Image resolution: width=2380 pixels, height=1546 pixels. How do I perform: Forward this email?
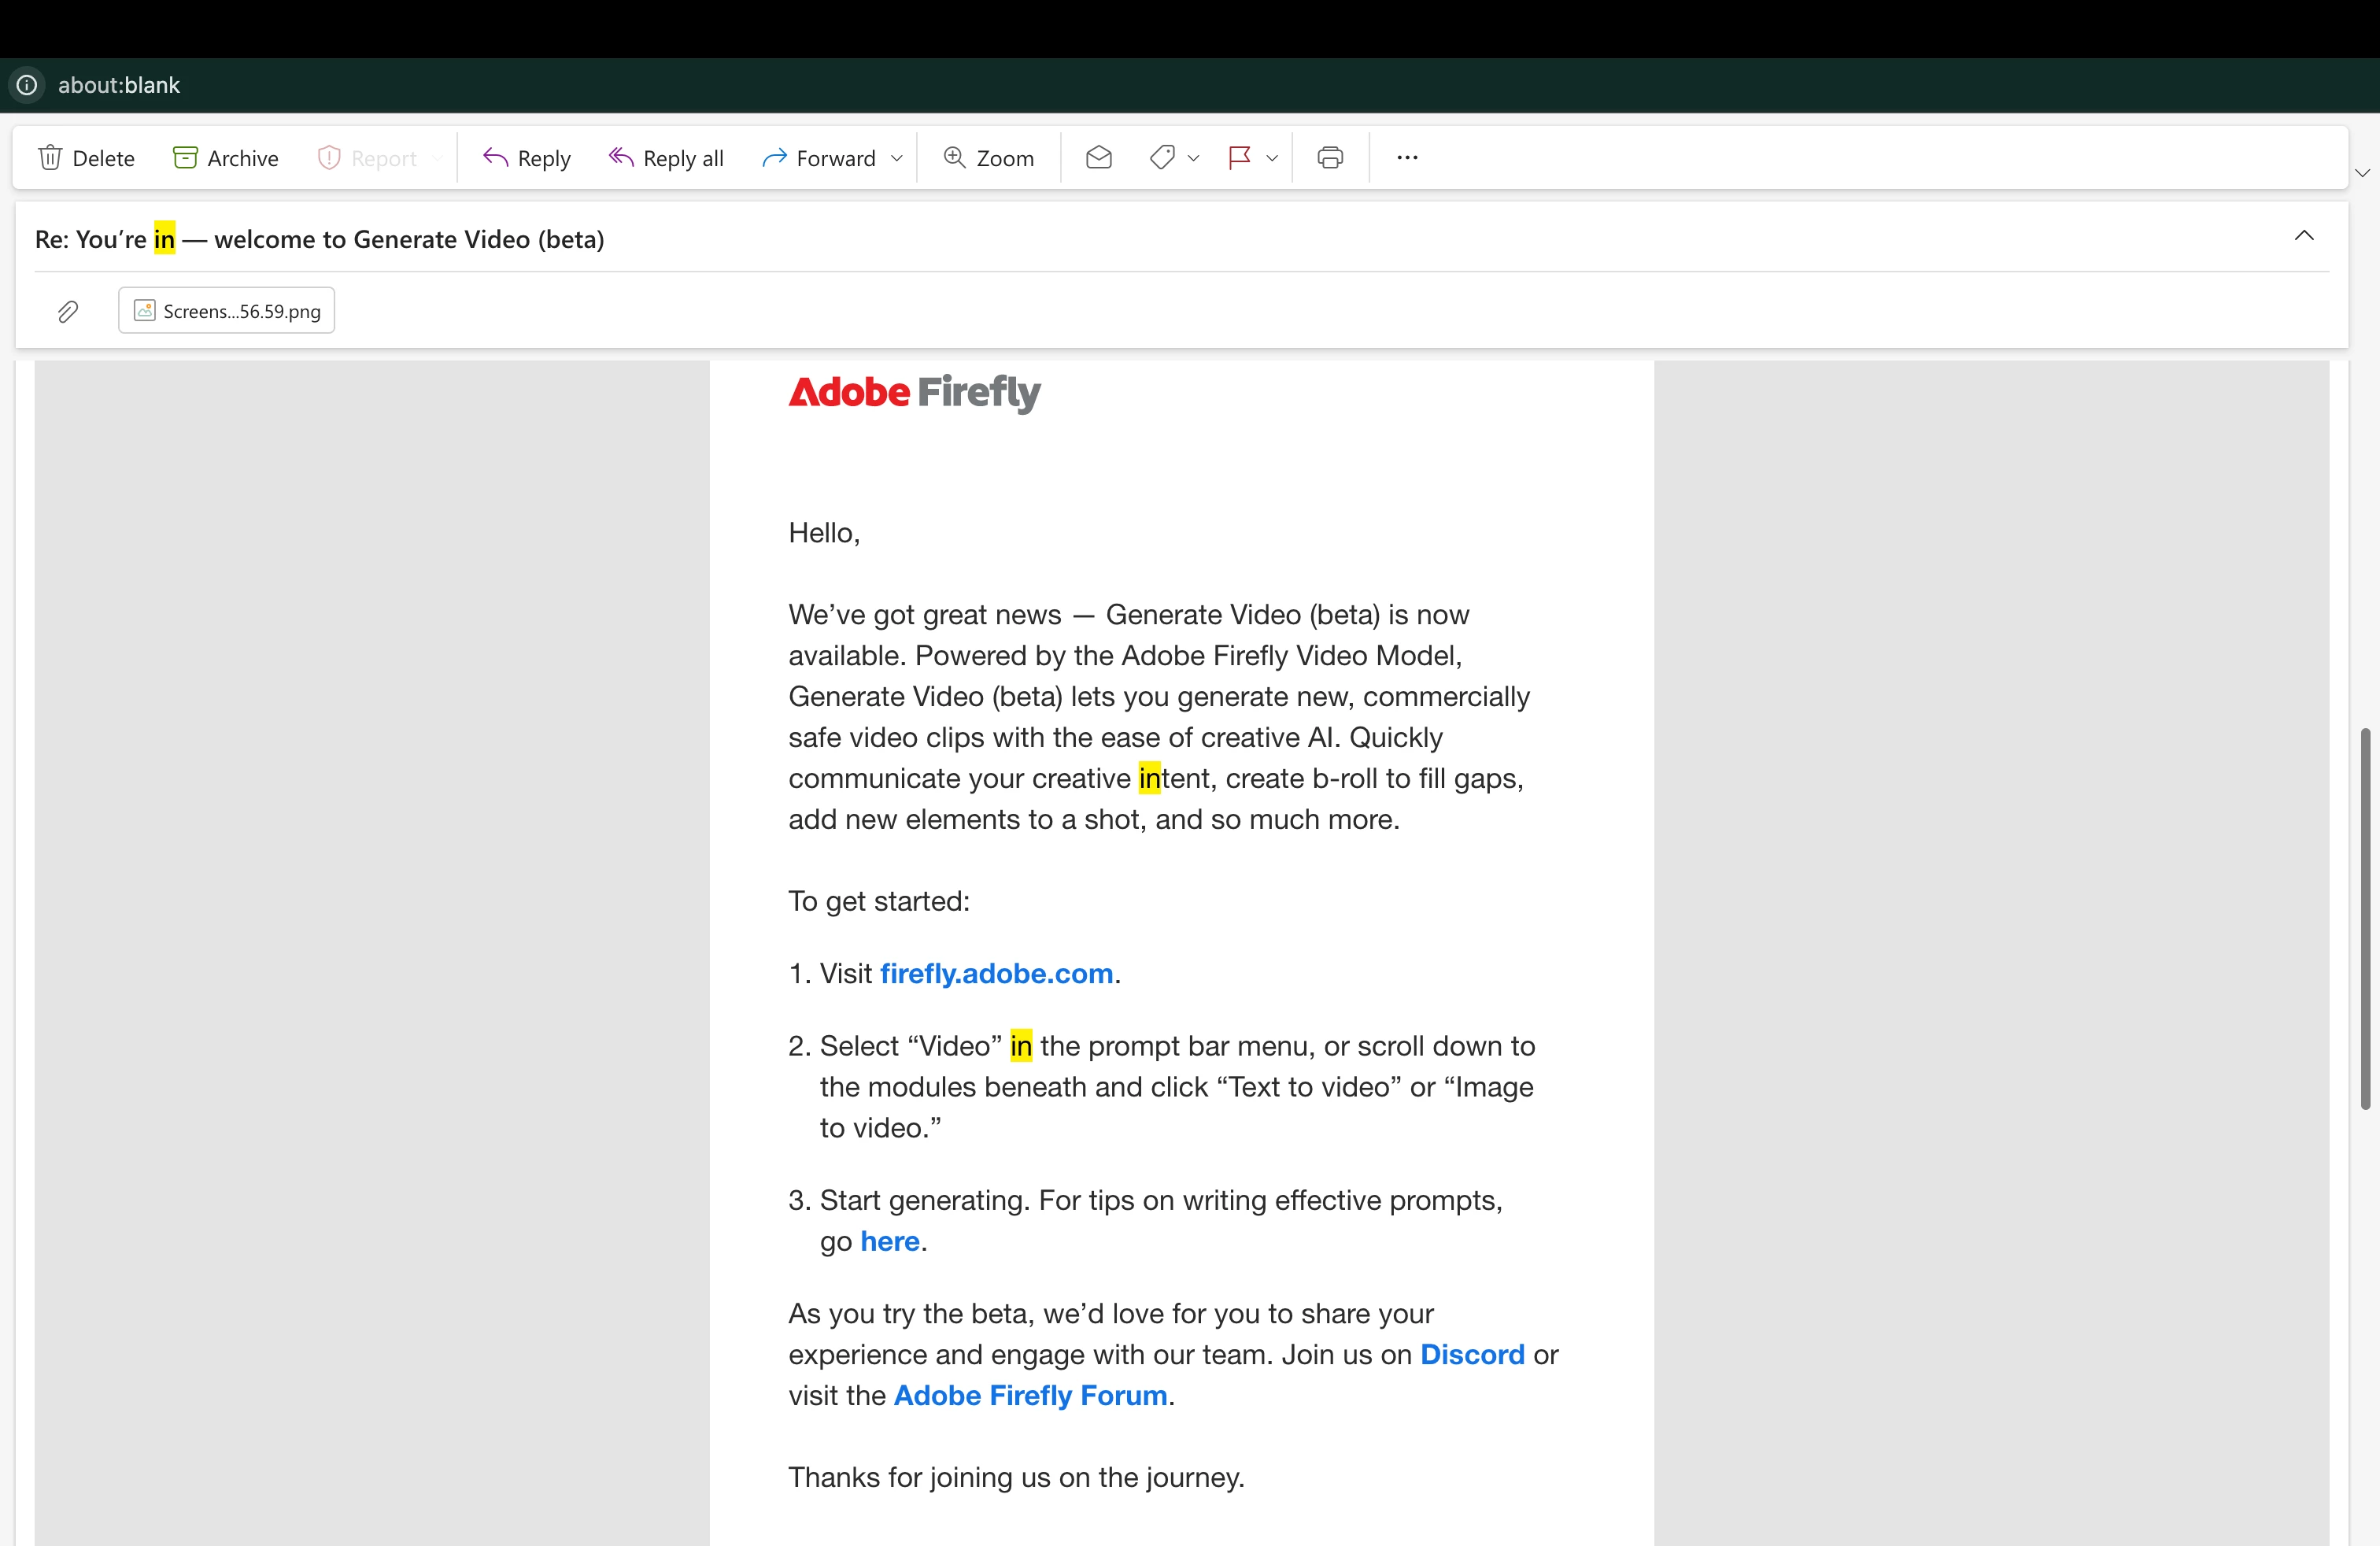coord(819,158)
